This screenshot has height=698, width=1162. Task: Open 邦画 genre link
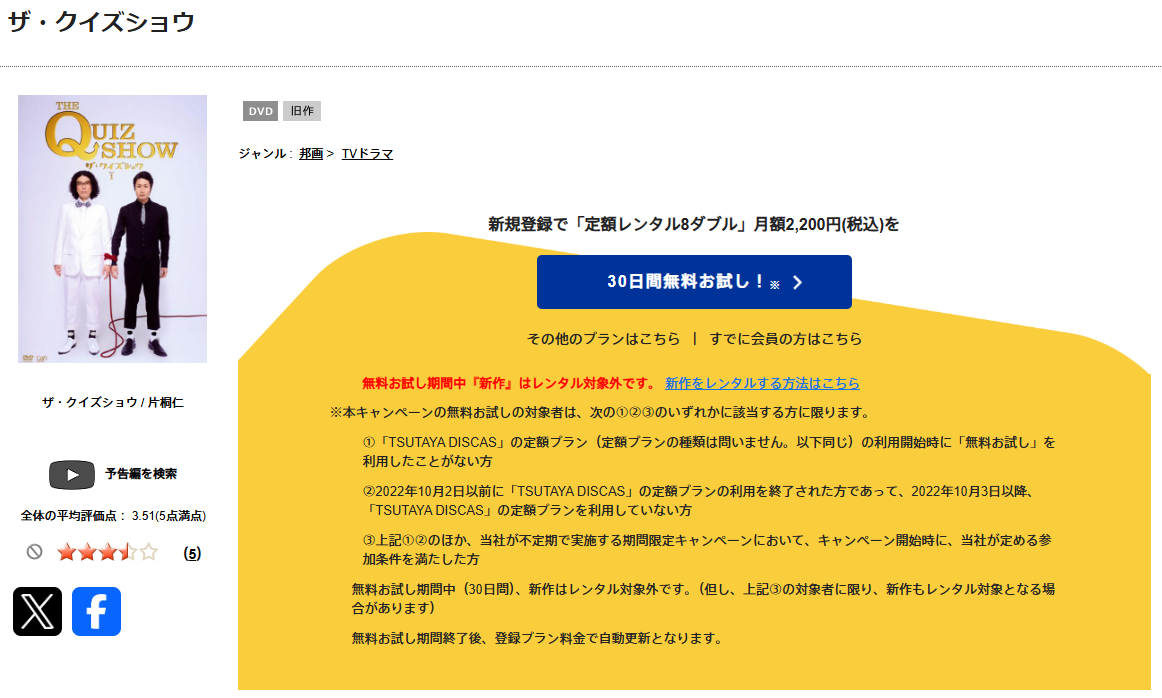(x=311, y=153)
